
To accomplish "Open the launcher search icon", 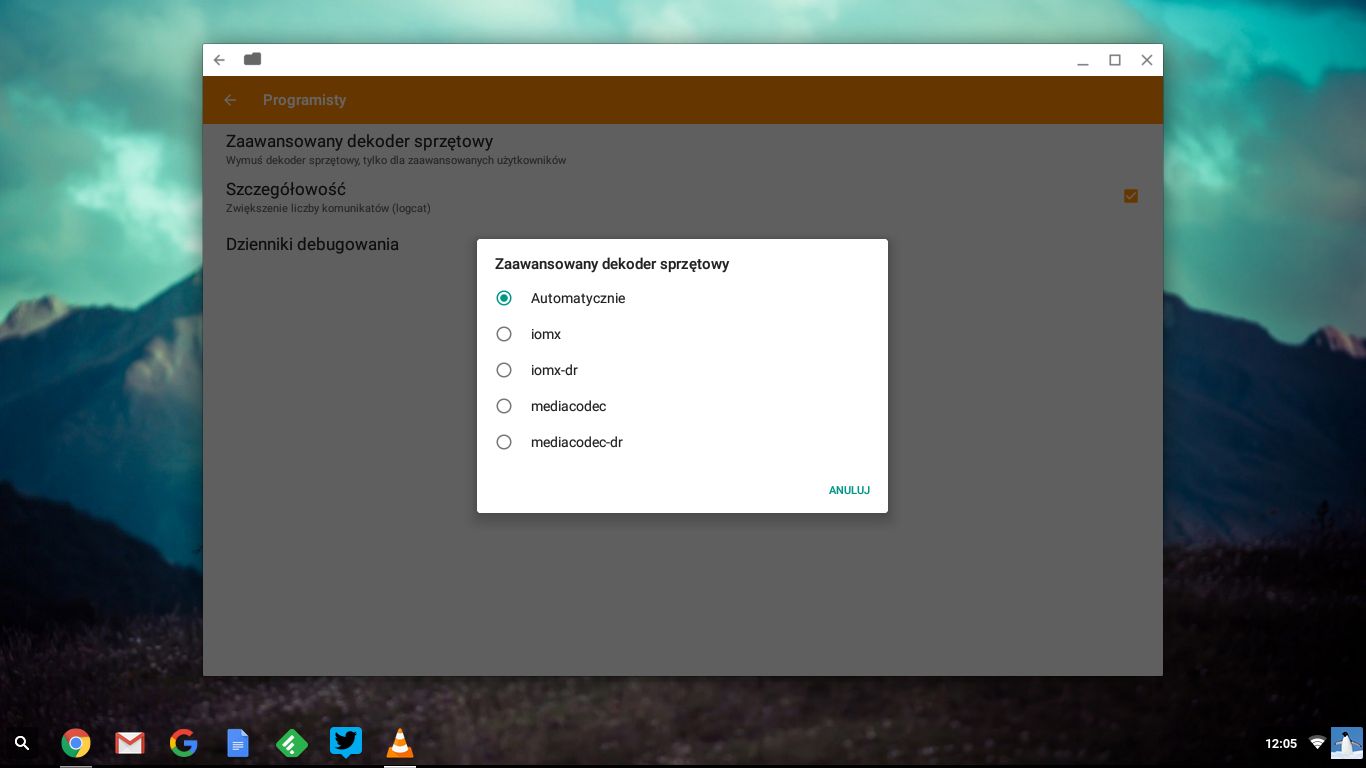I will pos(22,743).
